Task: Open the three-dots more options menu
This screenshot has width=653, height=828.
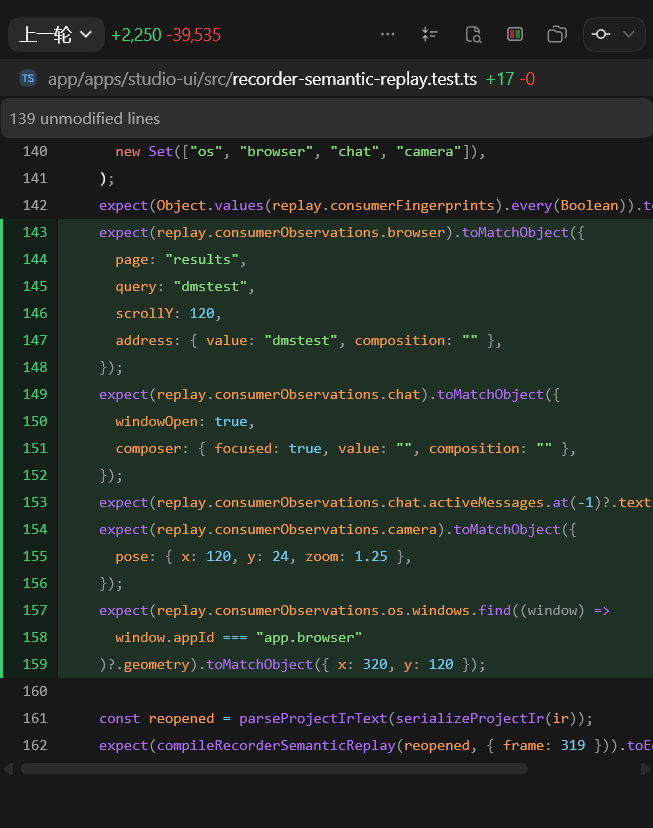Action: click(x=387, y=34)
